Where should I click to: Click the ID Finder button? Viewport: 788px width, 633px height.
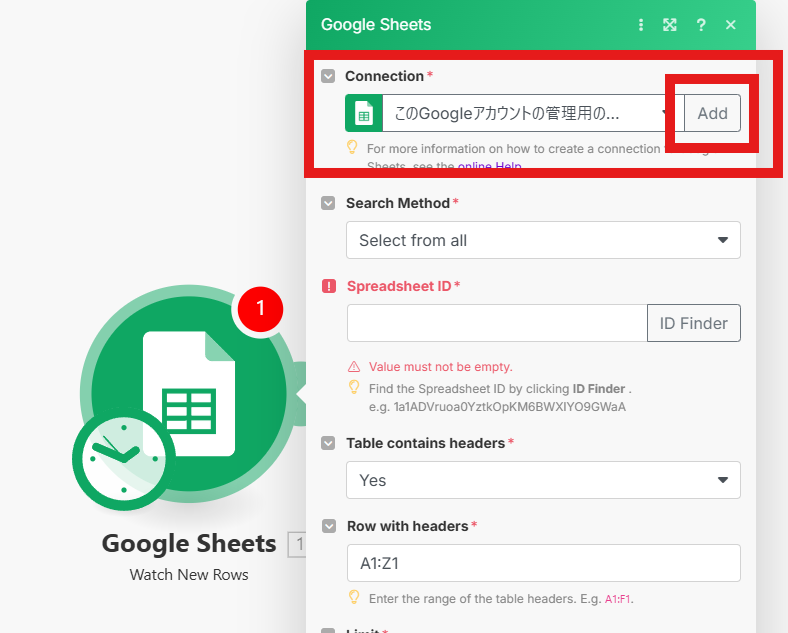point(694,323)
